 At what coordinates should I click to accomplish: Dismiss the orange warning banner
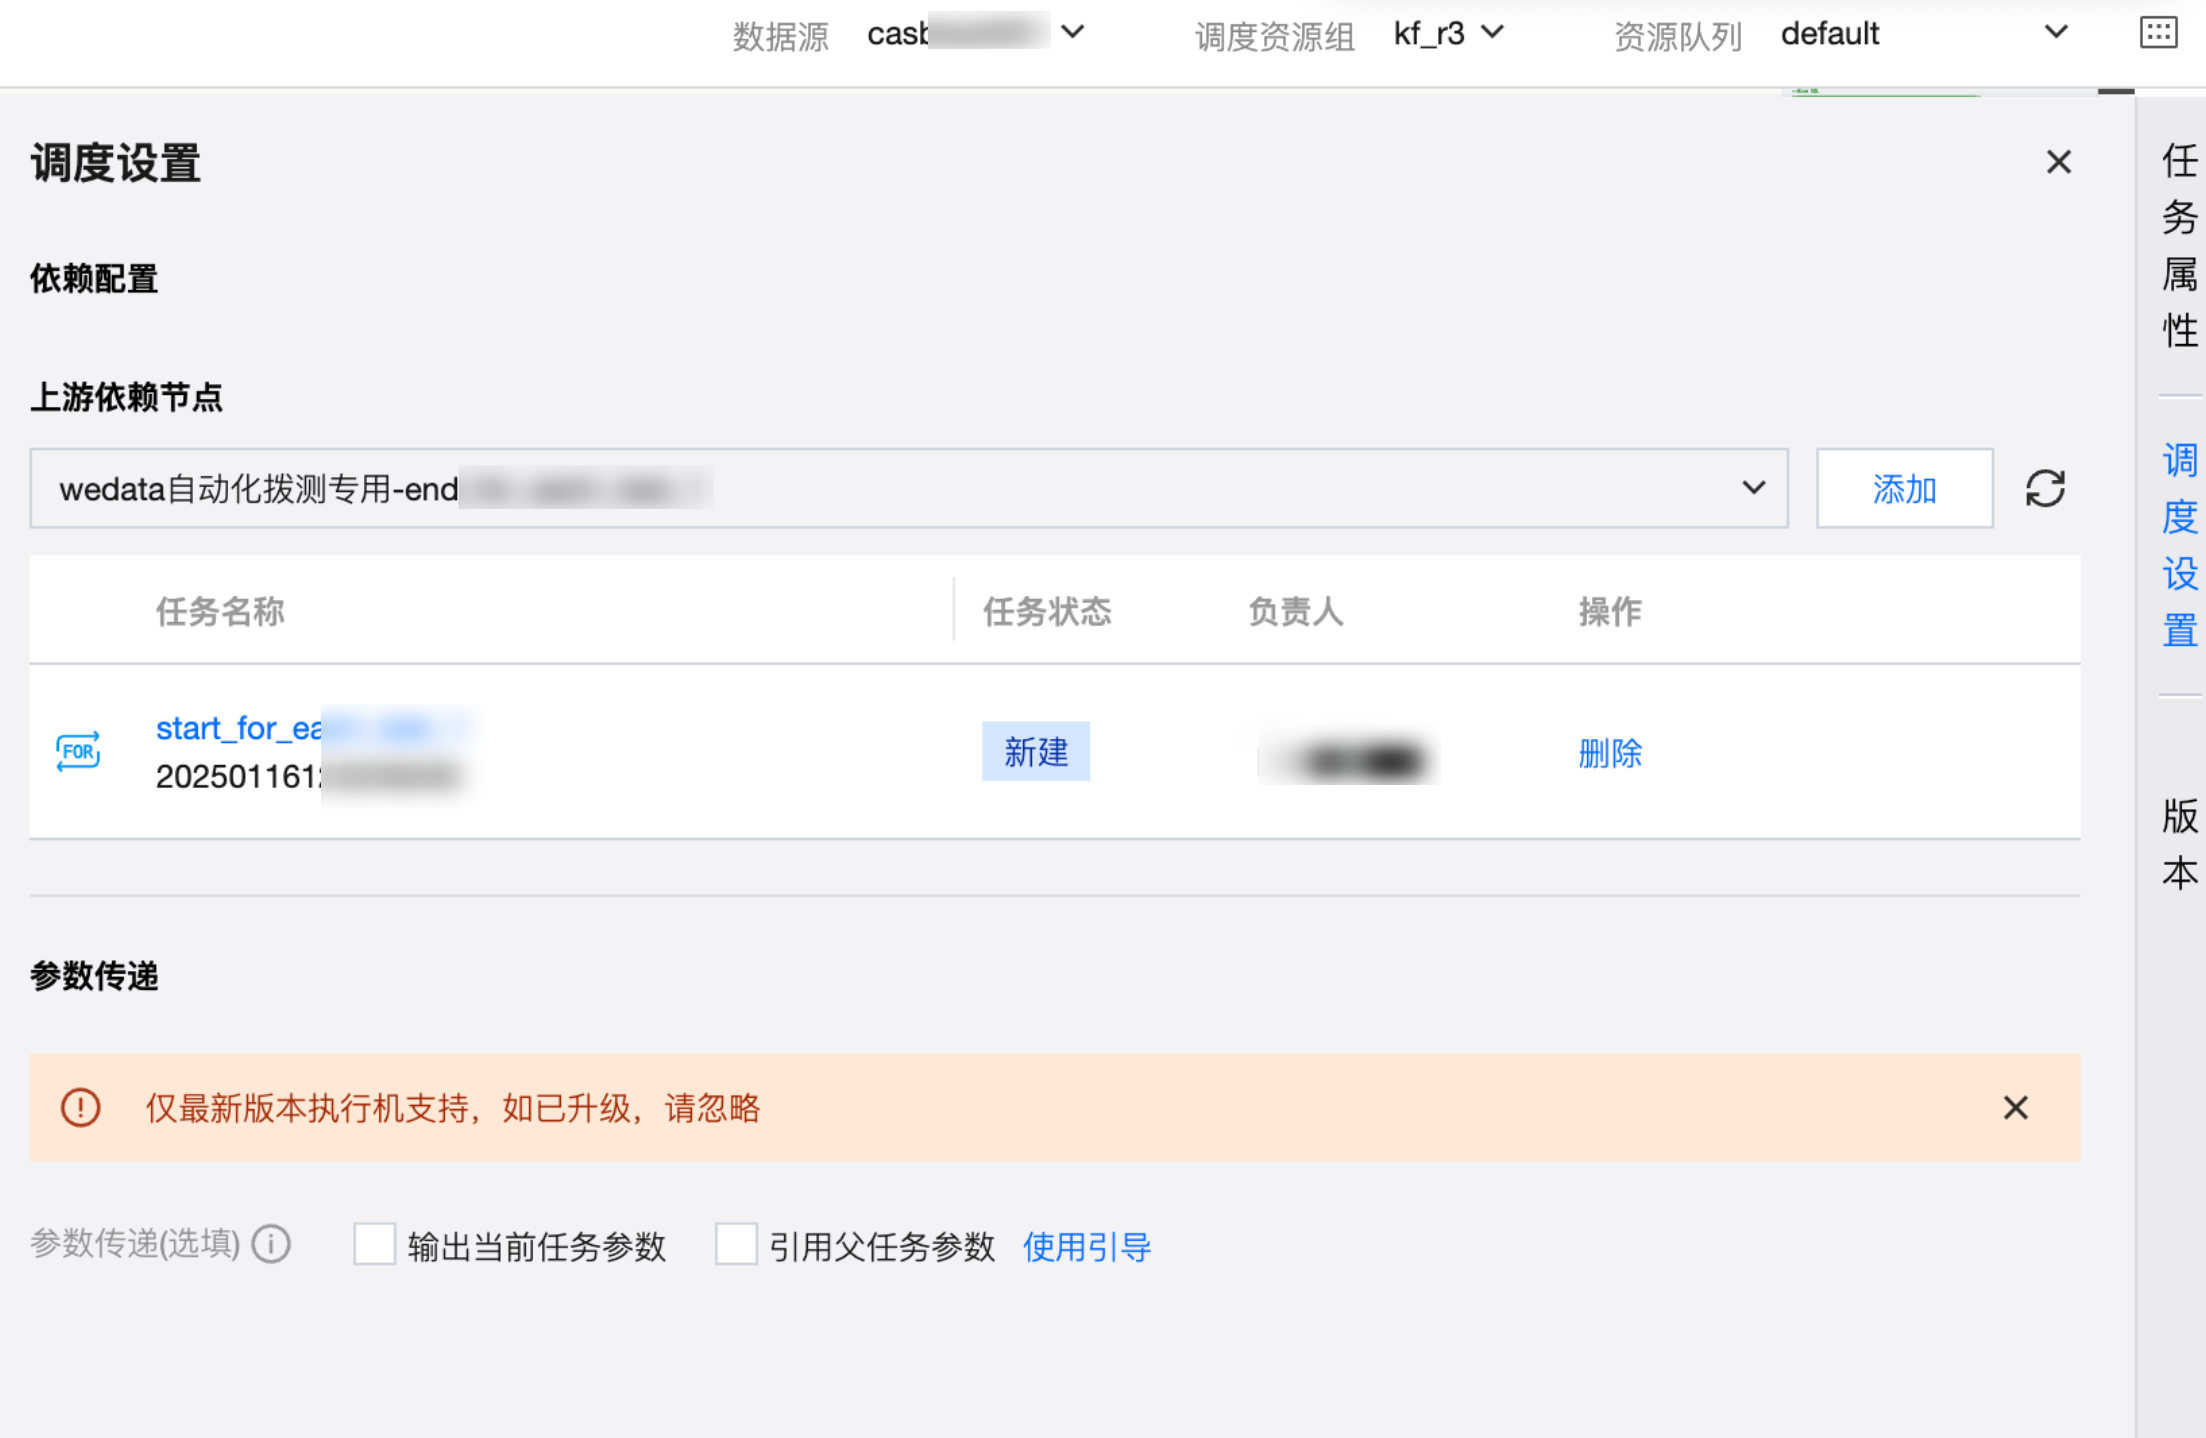point(2015,1108)
